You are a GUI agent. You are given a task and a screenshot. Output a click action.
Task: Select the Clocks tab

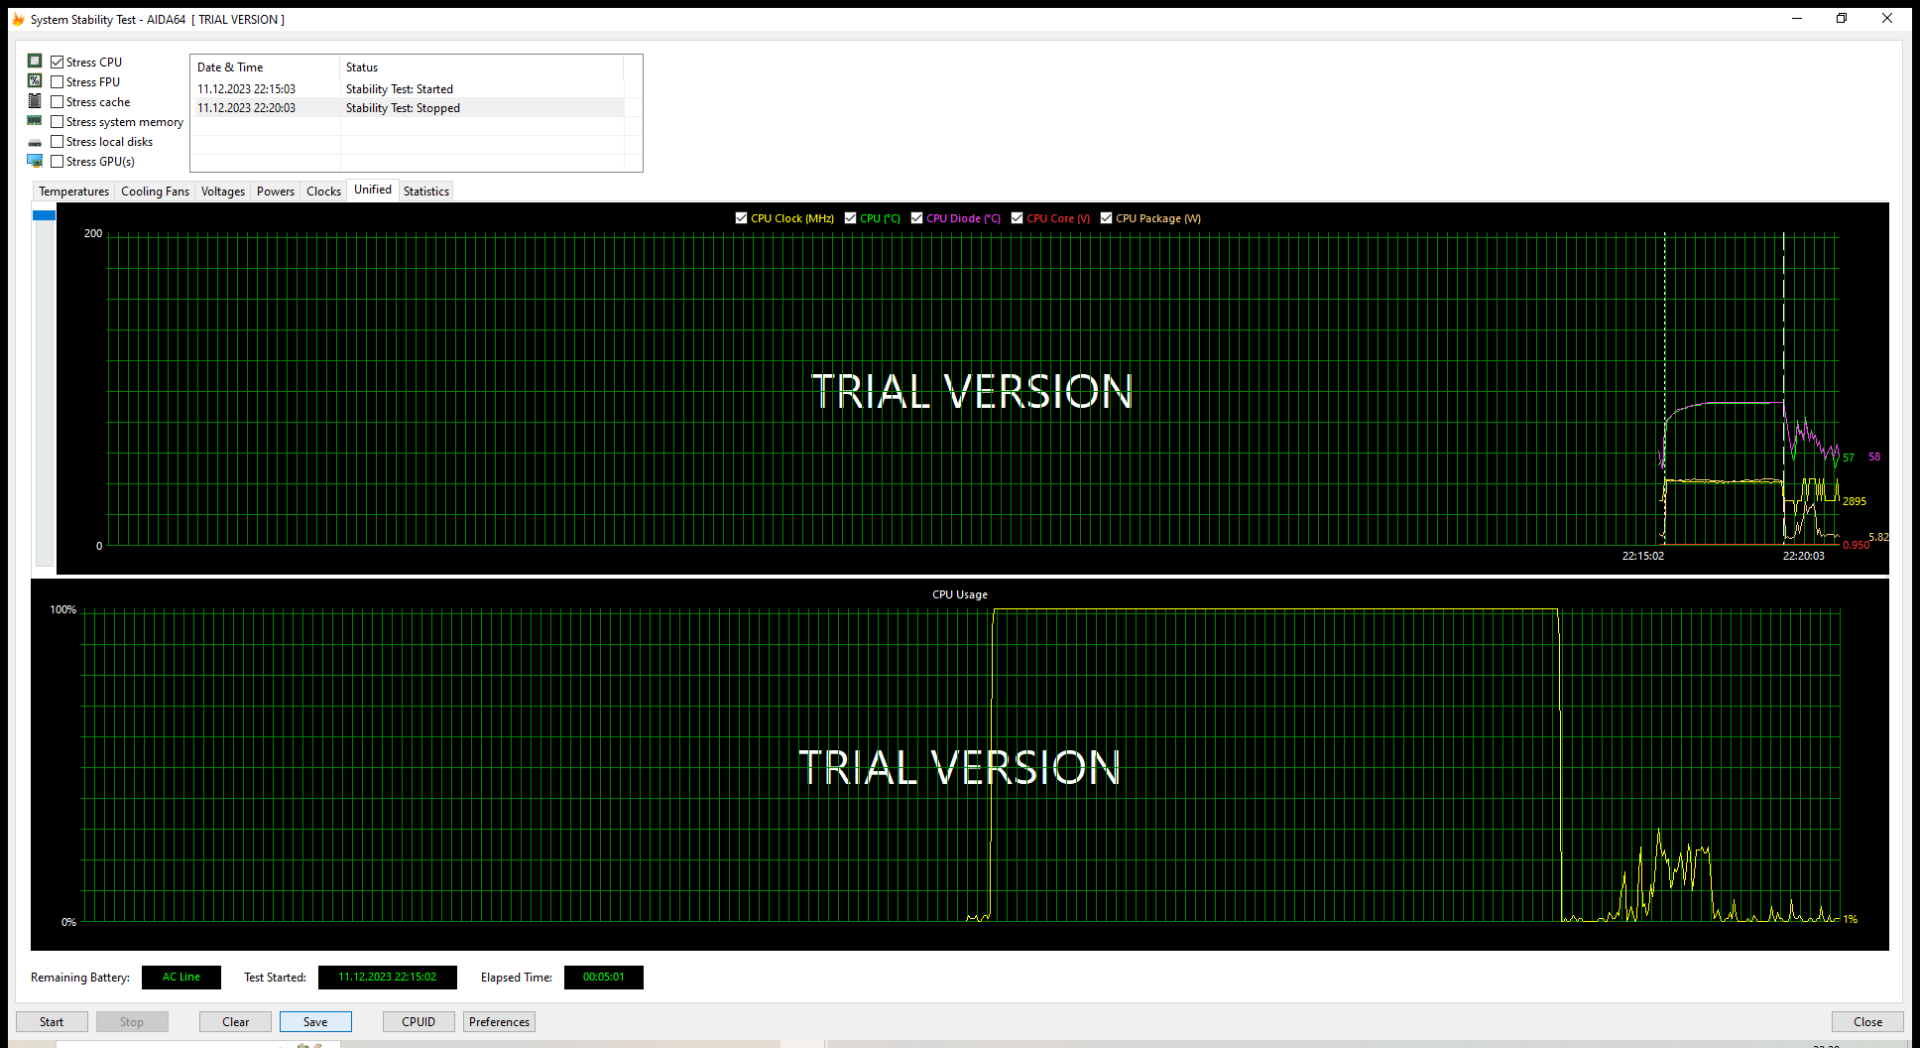pos(322,191)
